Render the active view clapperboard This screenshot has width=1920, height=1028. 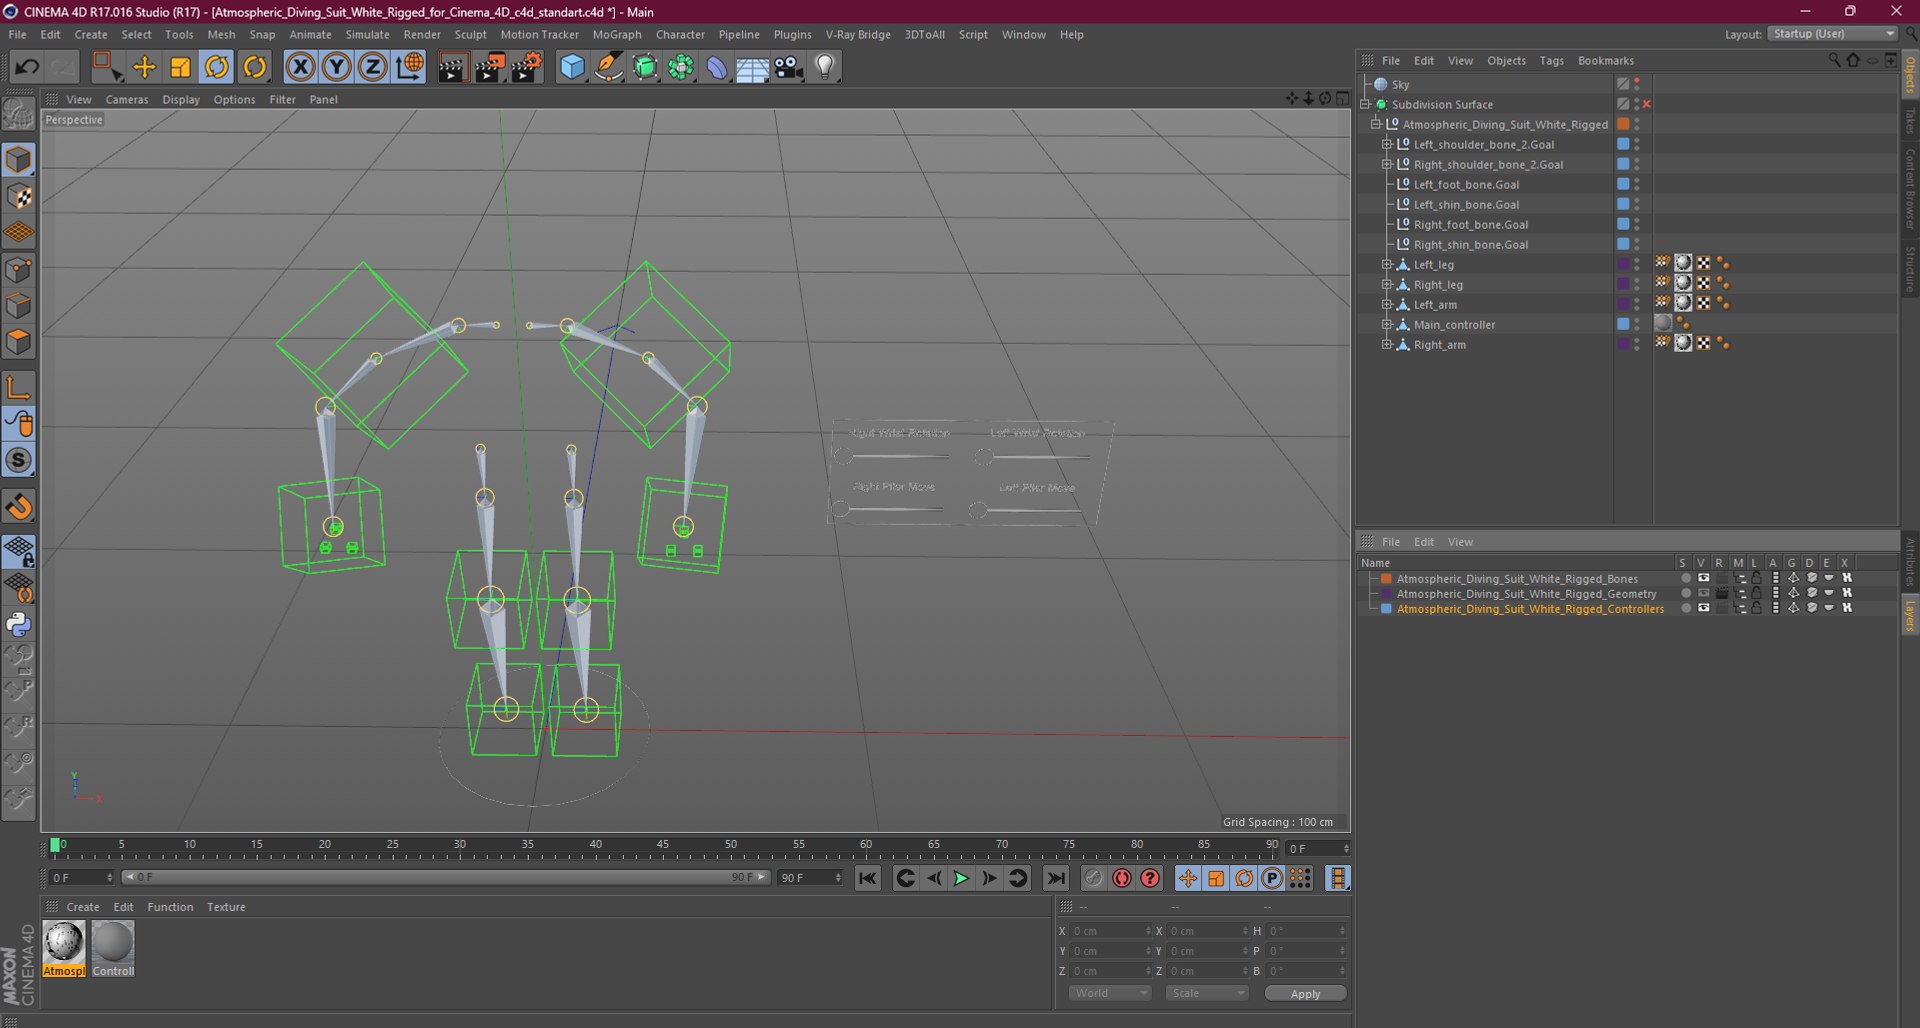point(452,67)
